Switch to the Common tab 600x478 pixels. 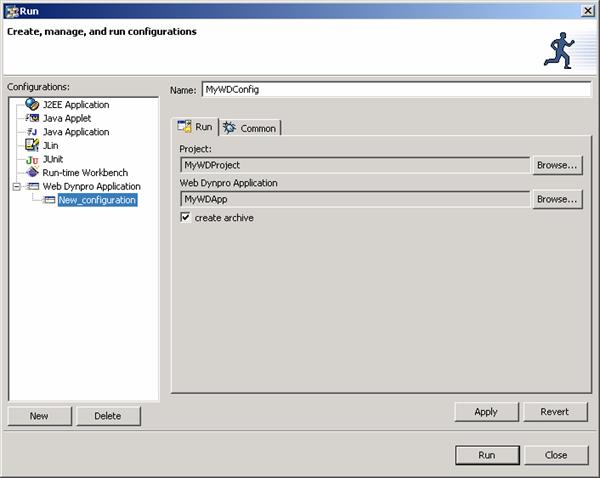(250, 128)
